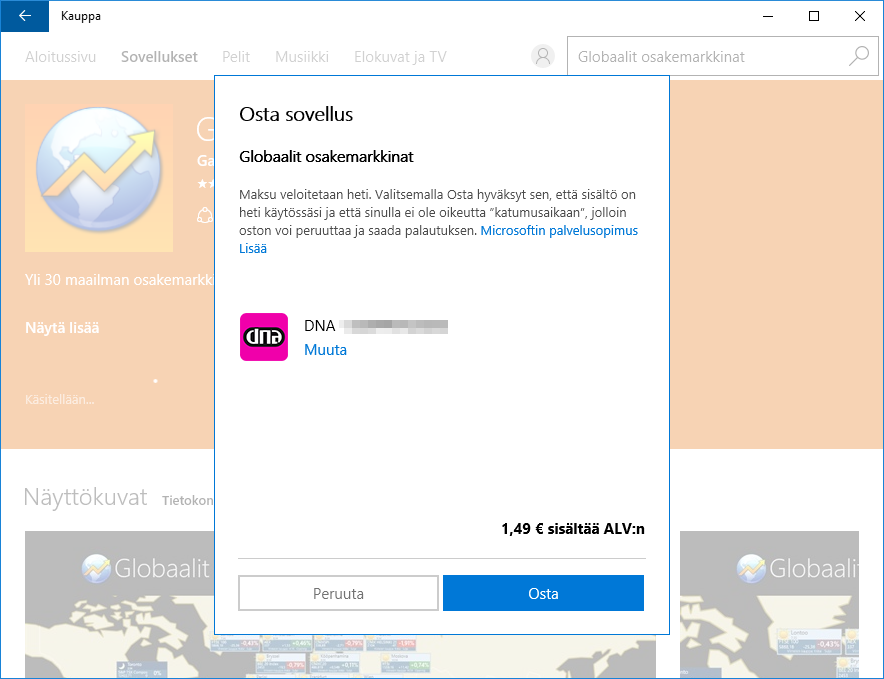Close the Kauppa window
The image size is (884, 679).
click(859, 16)
